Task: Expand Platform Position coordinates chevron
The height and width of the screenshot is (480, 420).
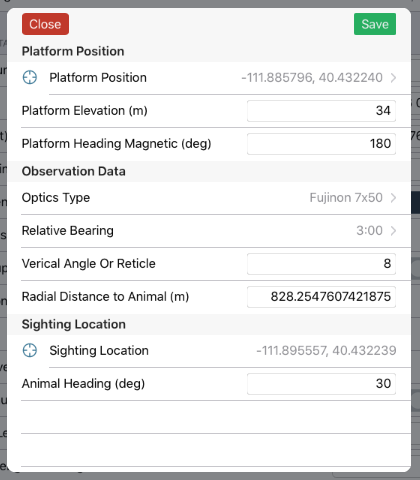Action: [x=393, y=78]
